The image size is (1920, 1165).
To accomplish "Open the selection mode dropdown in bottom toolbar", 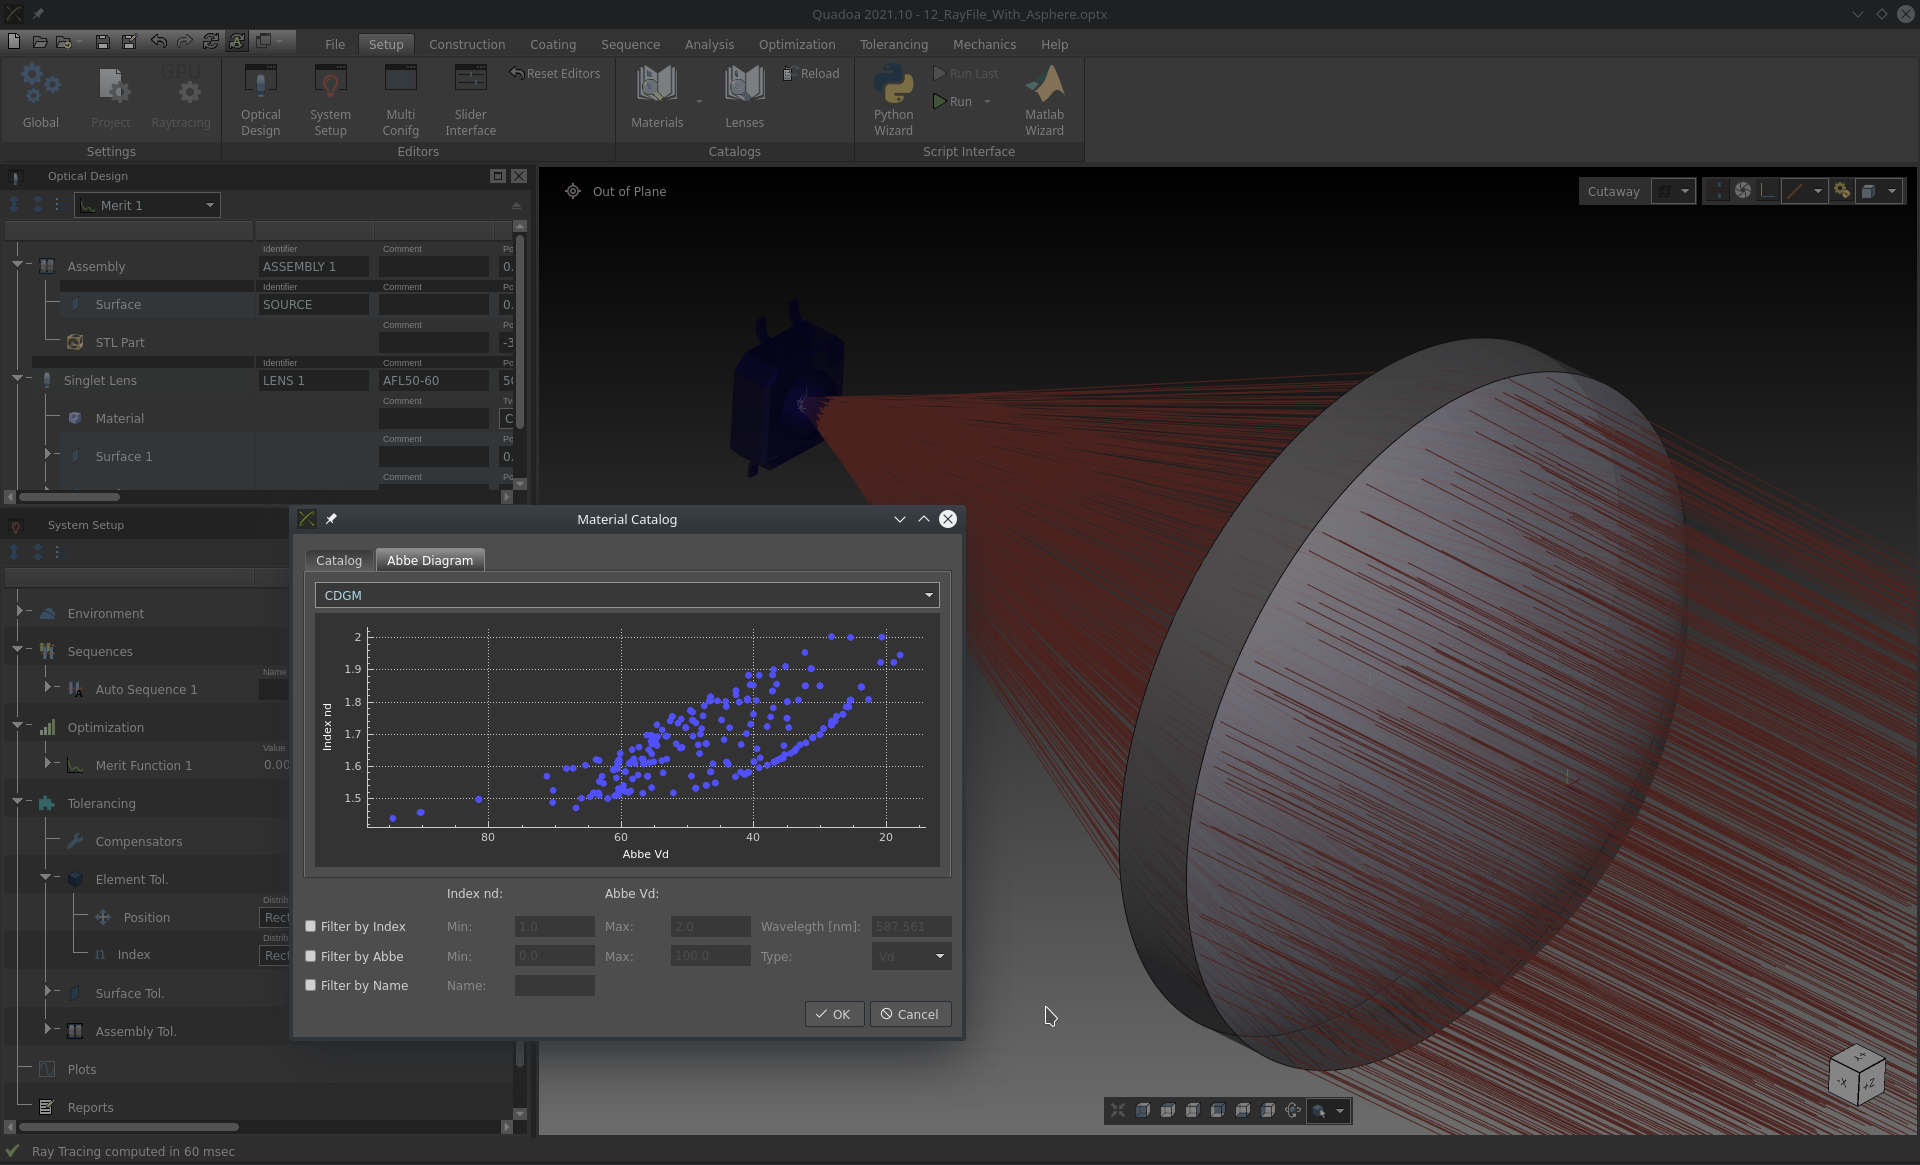I will pyautogui.click(x=1329, y=1110).
